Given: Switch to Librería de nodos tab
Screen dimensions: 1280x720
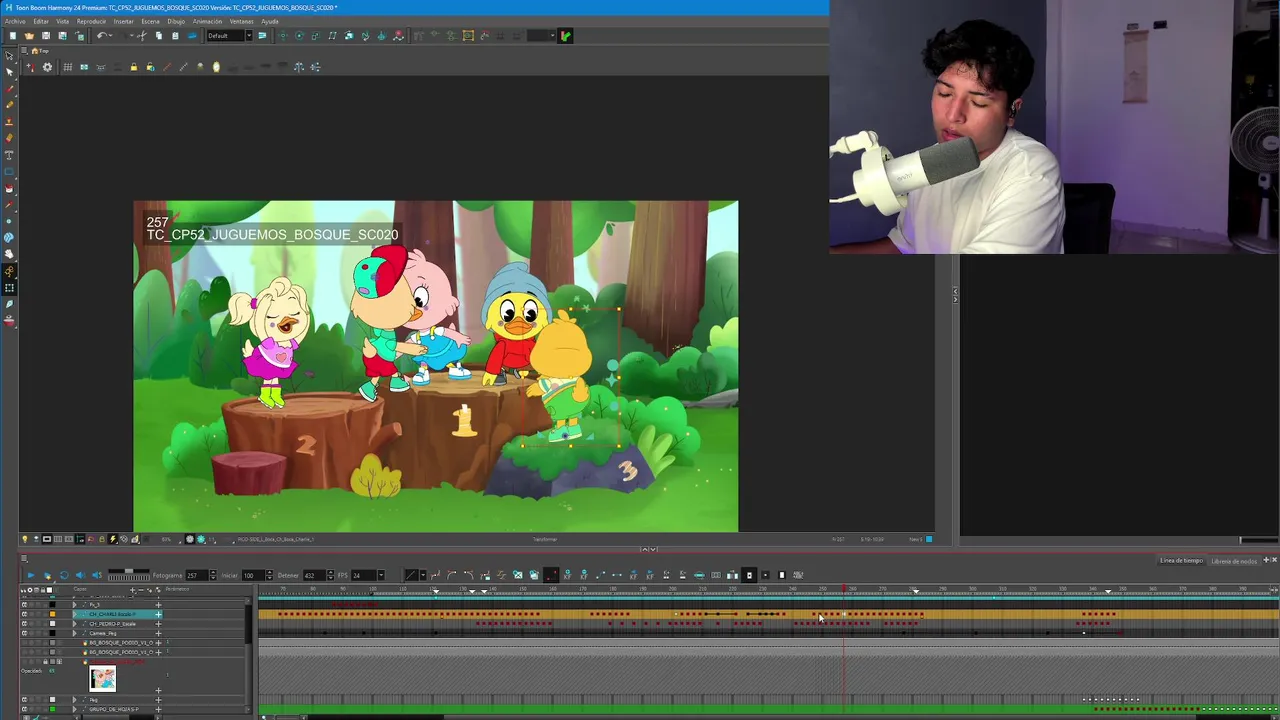Looking at the screenshot, I should pyautogui.click(x=1234, y=561).
